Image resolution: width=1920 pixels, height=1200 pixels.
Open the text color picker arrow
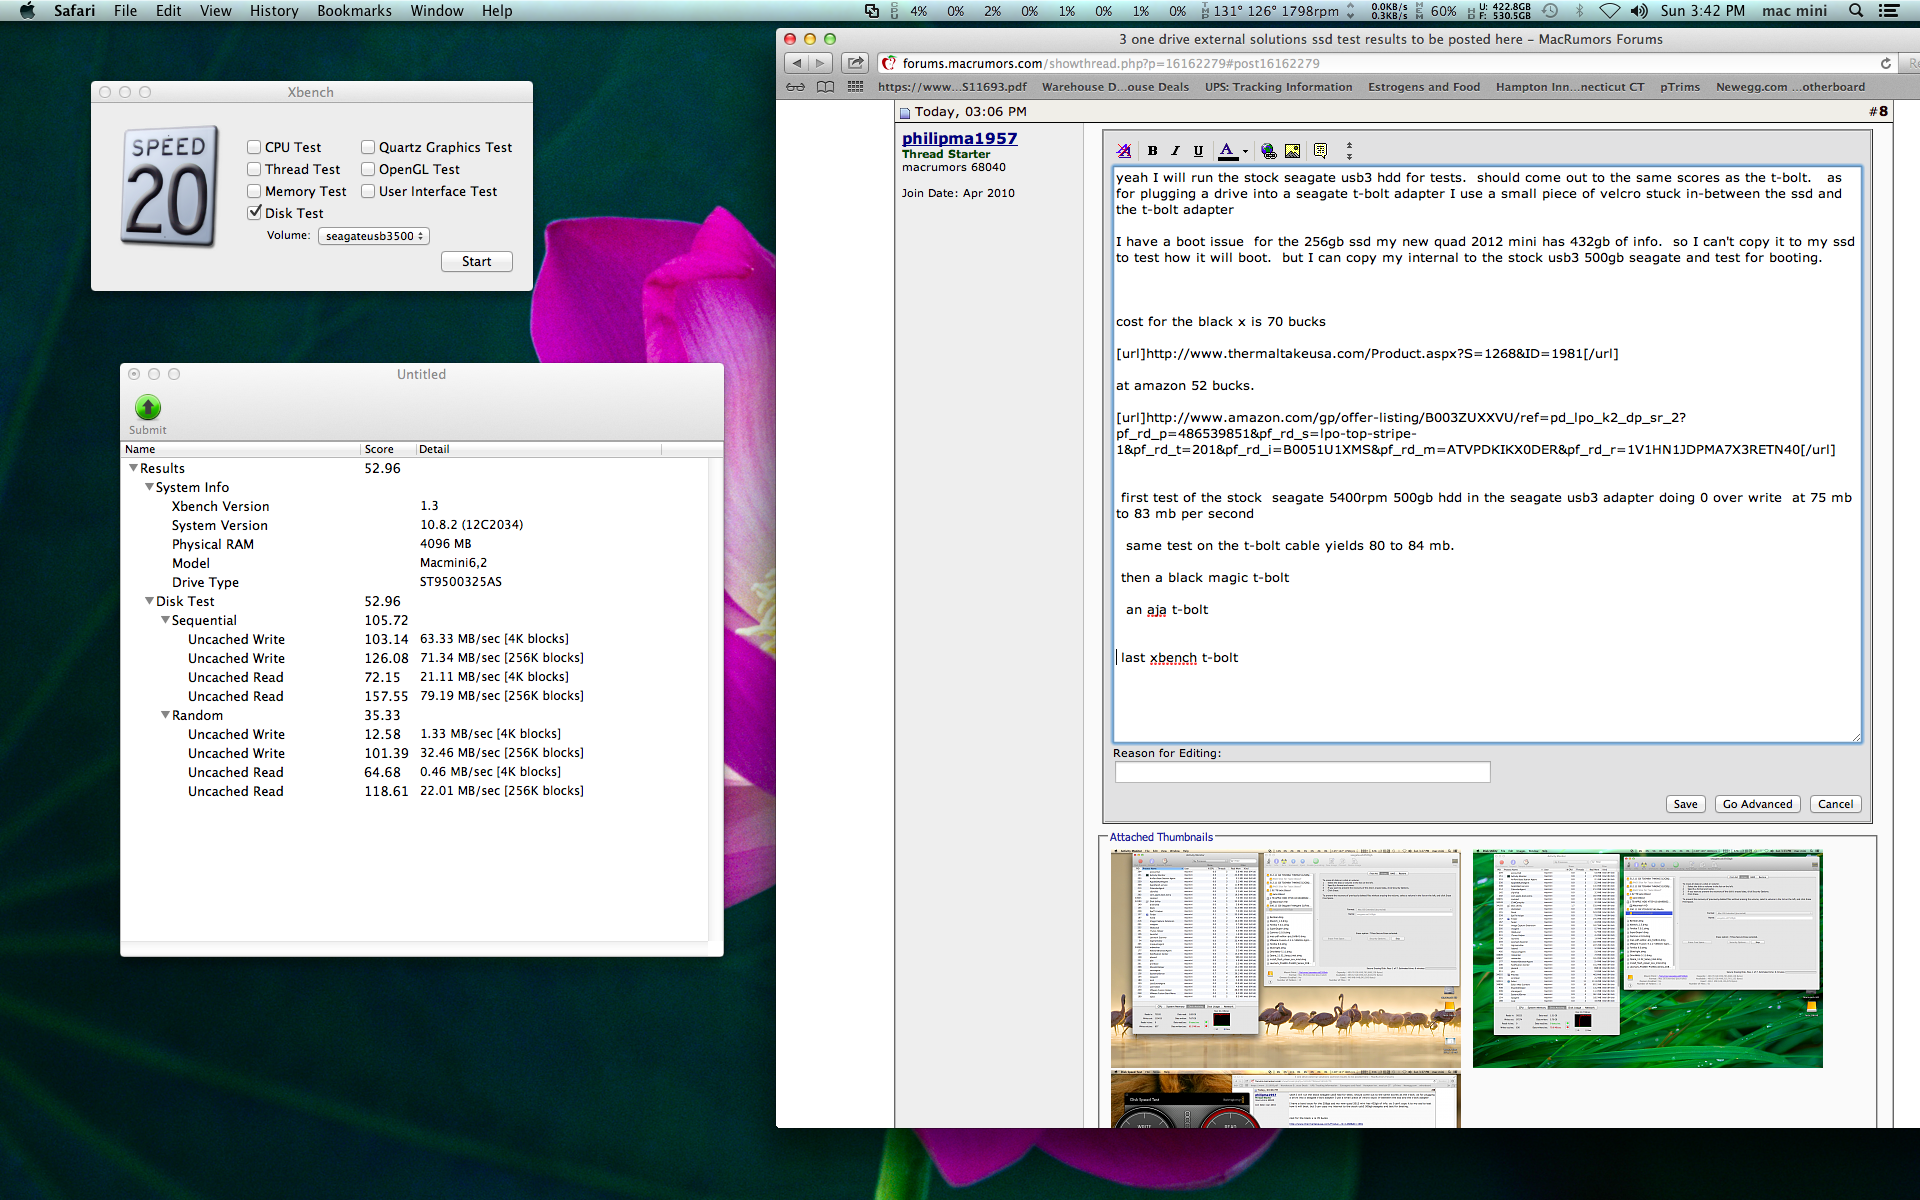click(1245, 152)
